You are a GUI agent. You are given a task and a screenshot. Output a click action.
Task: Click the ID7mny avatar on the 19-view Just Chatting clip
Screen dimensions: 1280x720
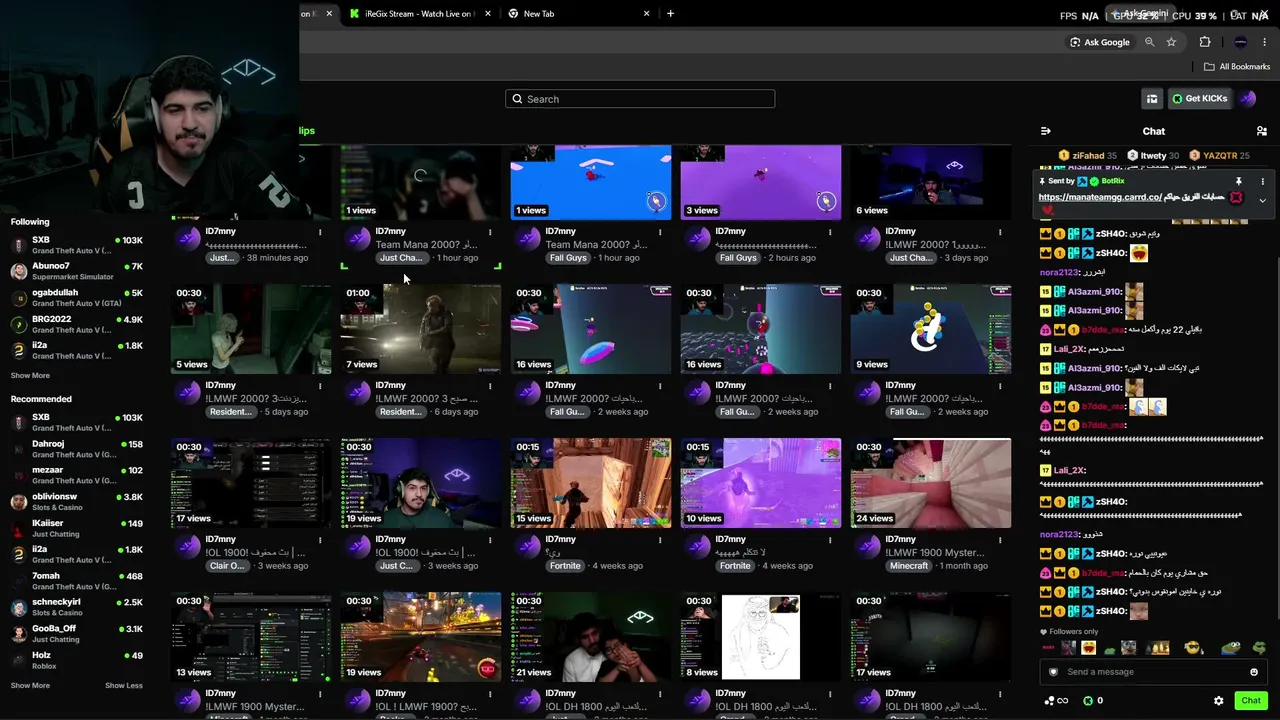[x=358, y=546]
